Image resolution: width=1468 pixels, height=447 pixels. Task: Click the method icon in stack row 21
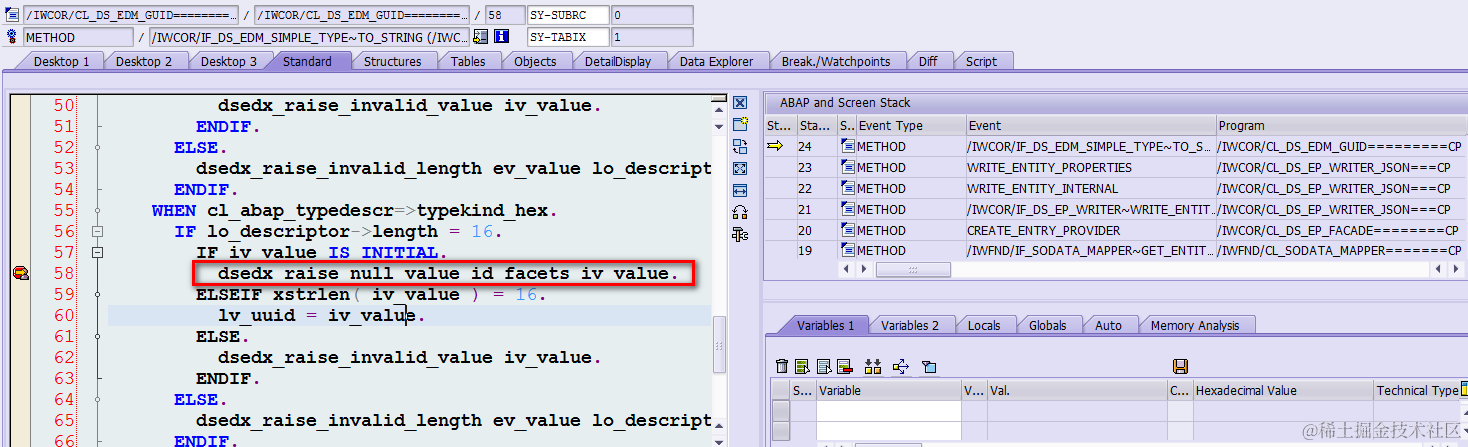click(847, 209)
